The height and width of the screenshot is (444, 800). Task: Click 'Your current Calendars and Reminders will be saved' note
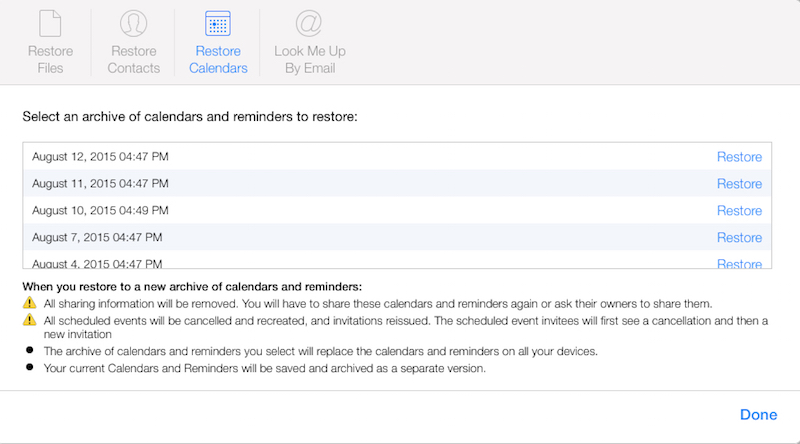point(264,368)
